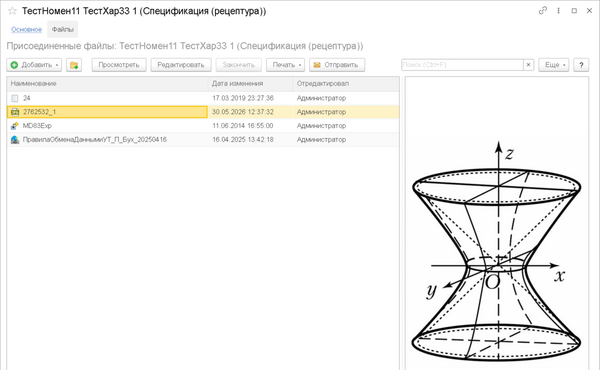The image size is (600, 370).
Task: Focus the Поиск (Ctrl+F) search field
Action: [462, 65]
